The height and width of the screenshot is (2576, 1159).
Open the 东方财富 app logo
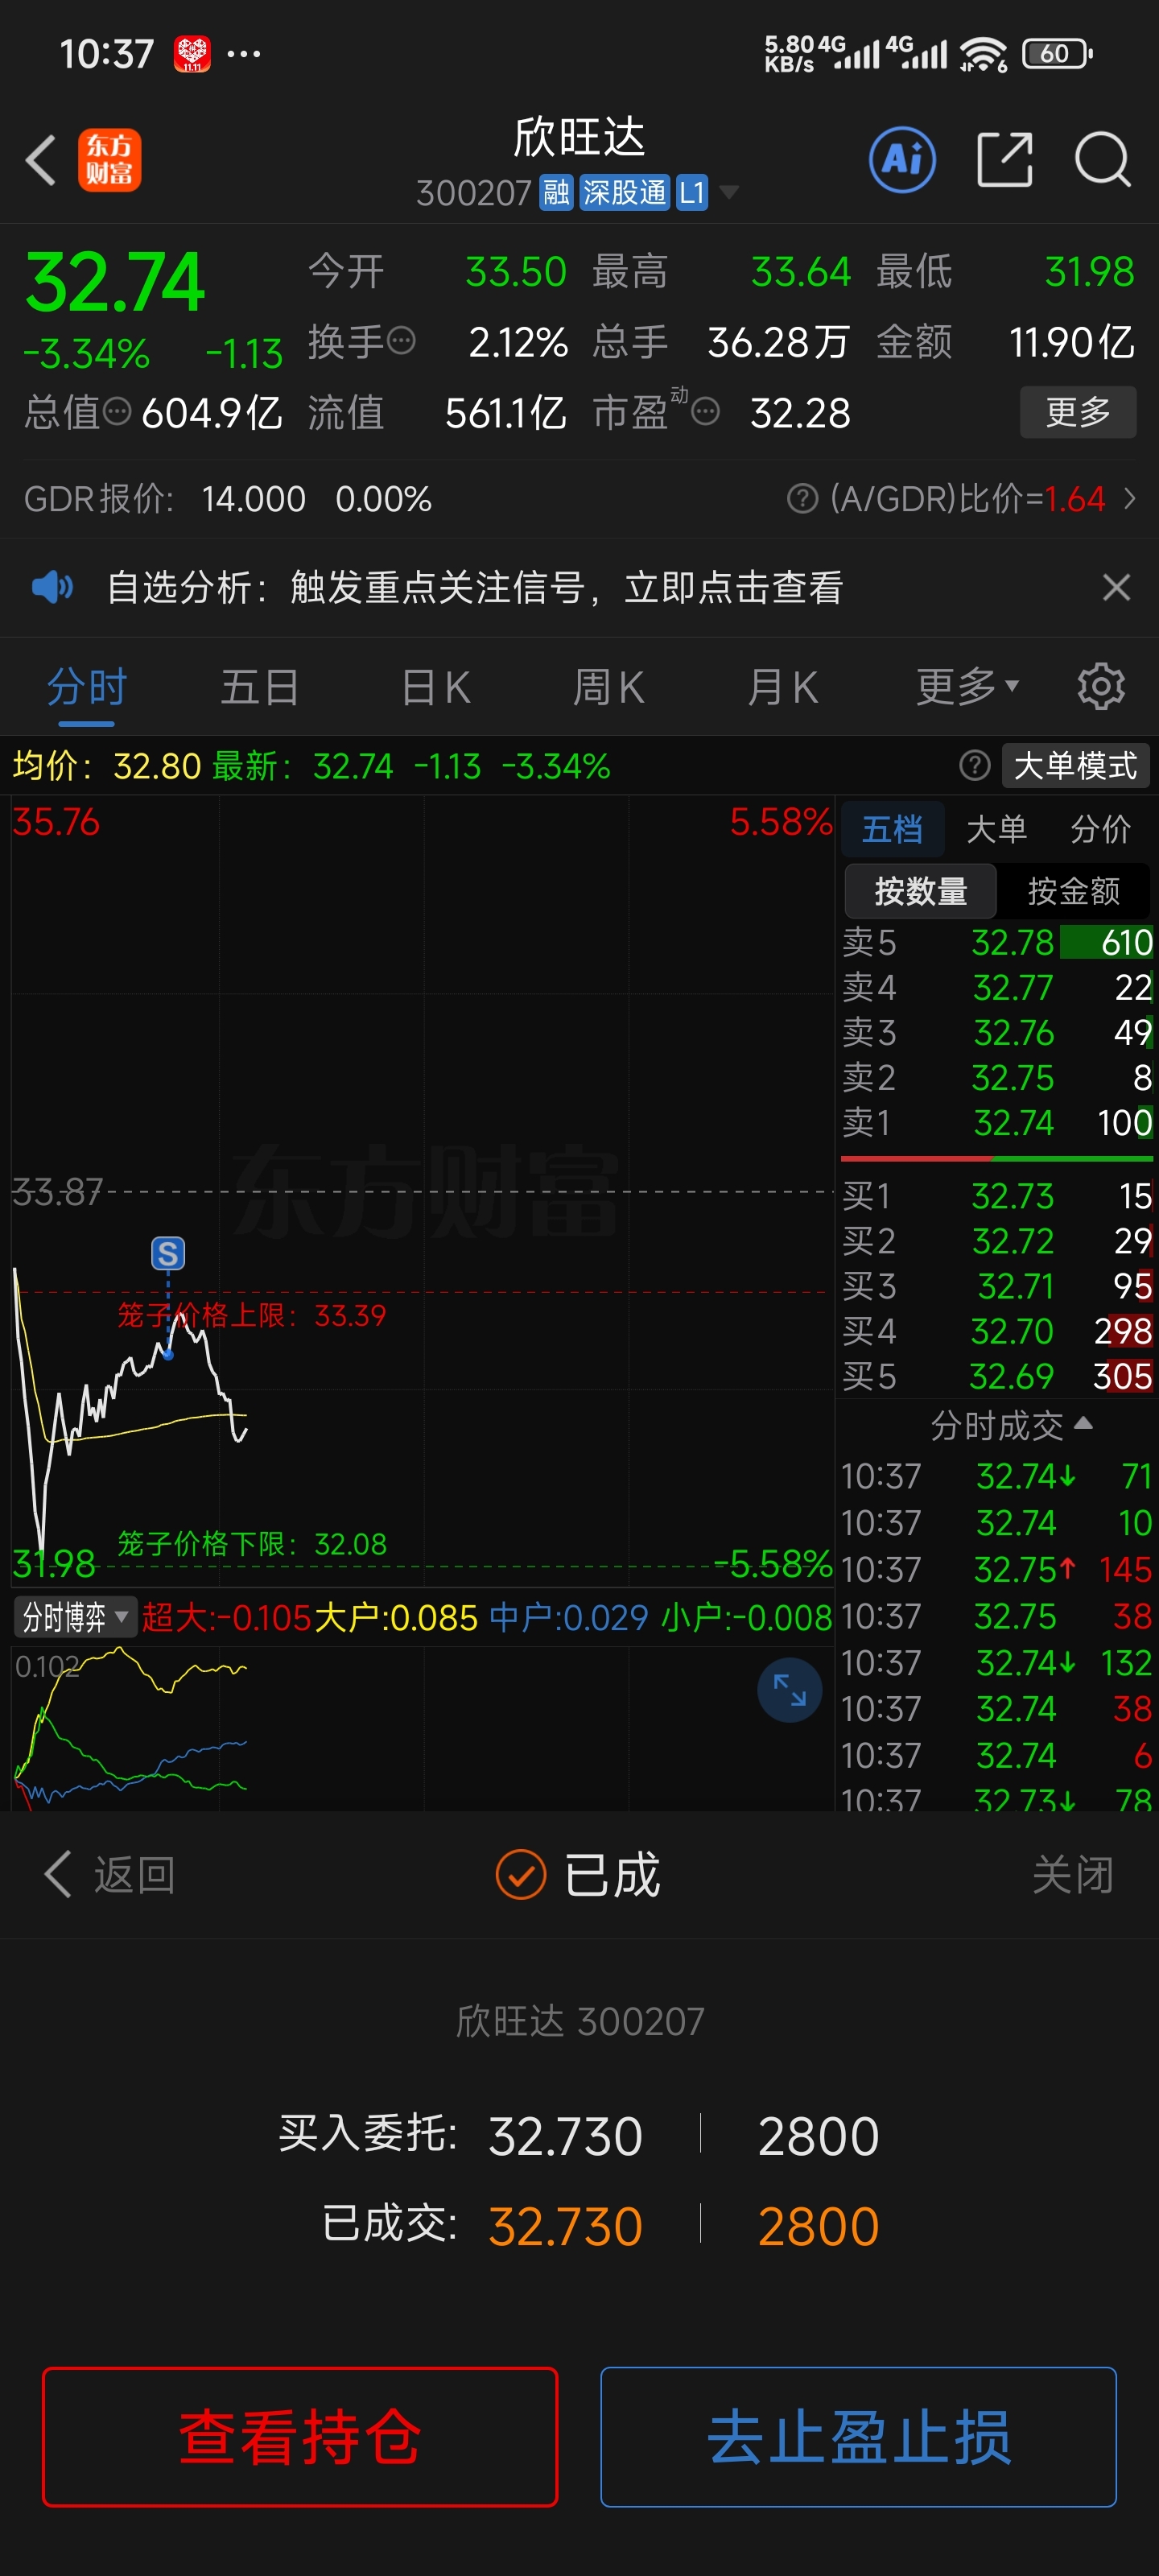[x=110, y=160]
